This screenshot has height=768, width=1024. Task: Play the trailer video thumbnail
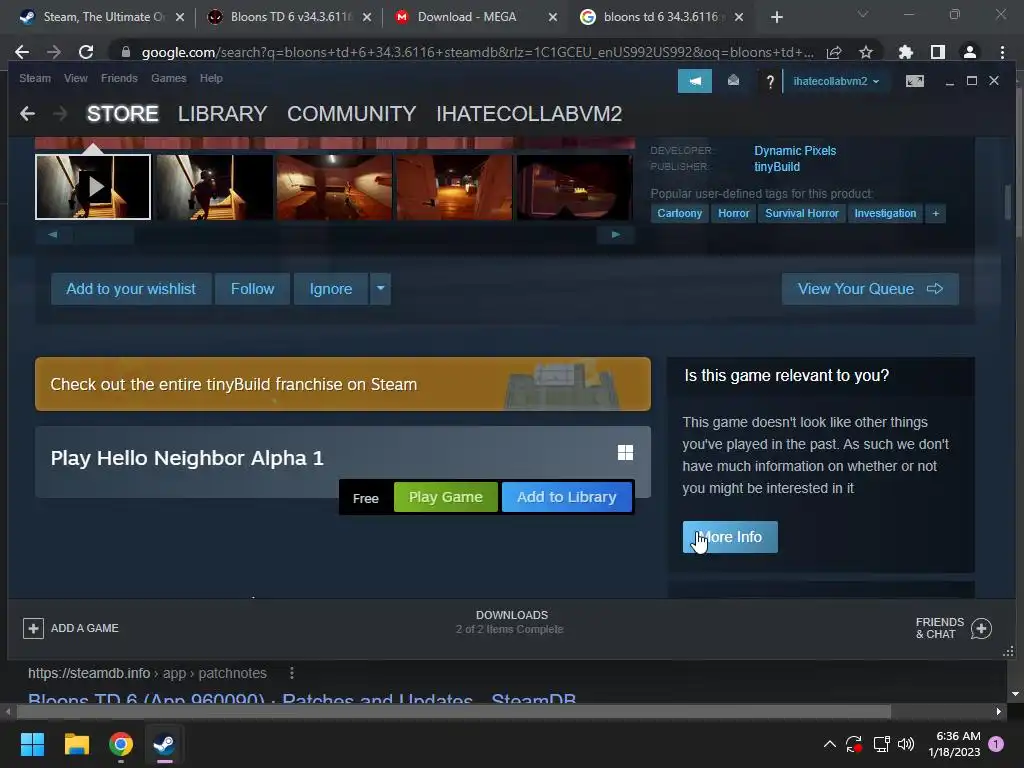tap(93, 187)
